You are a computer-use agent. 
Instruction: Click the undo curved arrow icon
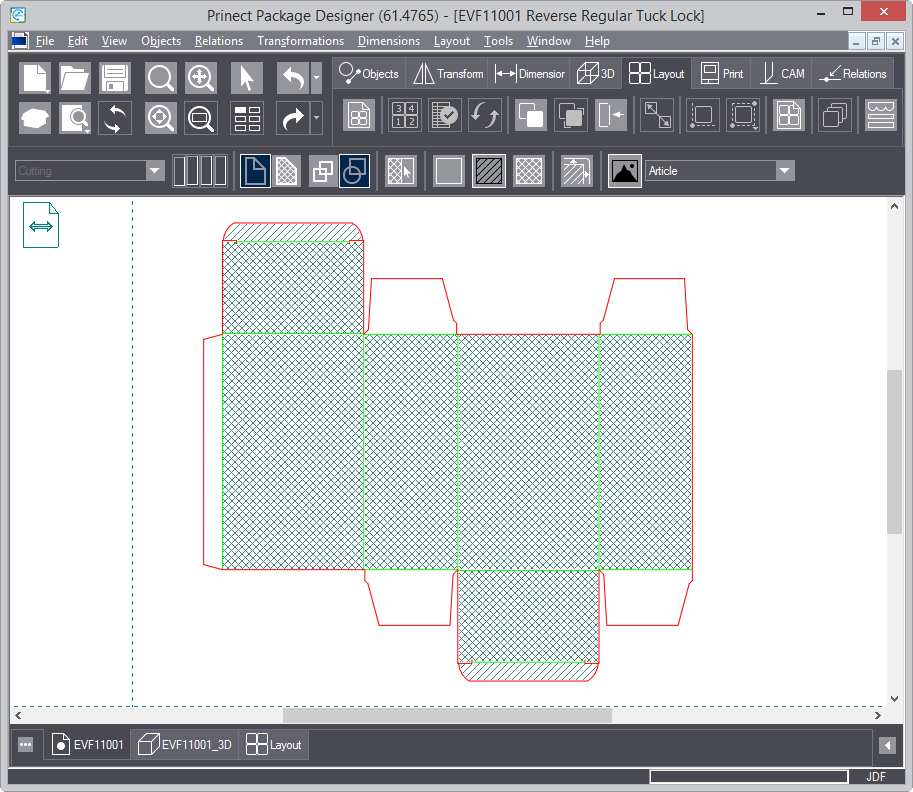click(292, 78)
